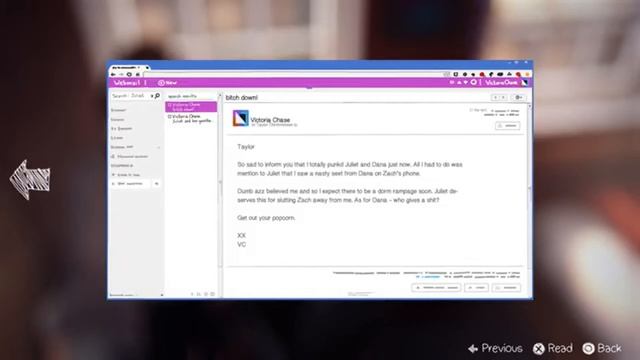Click the message pane vertical scrollbar
640x360 pixels.
click(x=529, y=188)
